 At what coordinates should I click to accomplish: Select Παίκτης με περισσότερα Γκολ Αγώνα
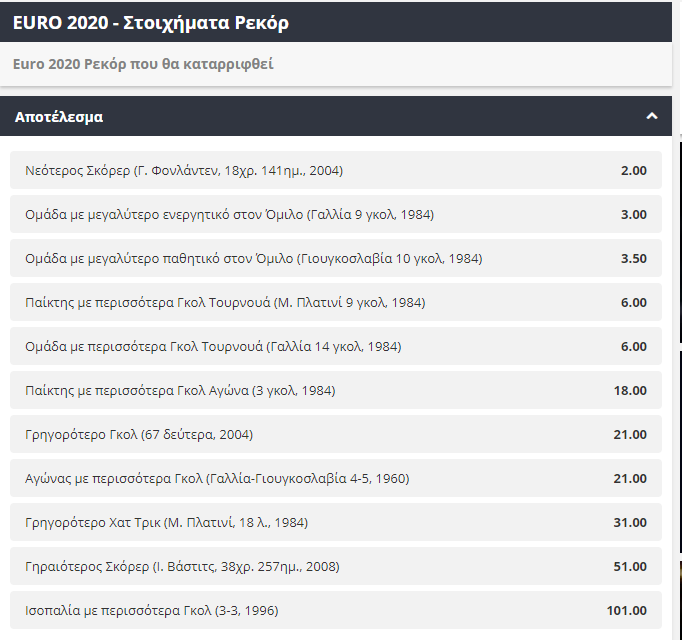click(336, 390)
